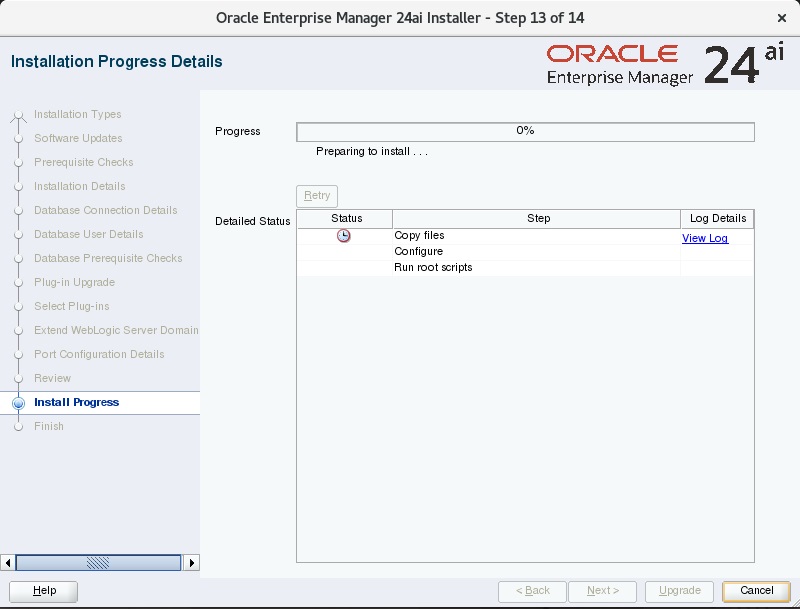Select the Copy files row text
Viewport: 800px width, 609px height.
click(419, 236)
